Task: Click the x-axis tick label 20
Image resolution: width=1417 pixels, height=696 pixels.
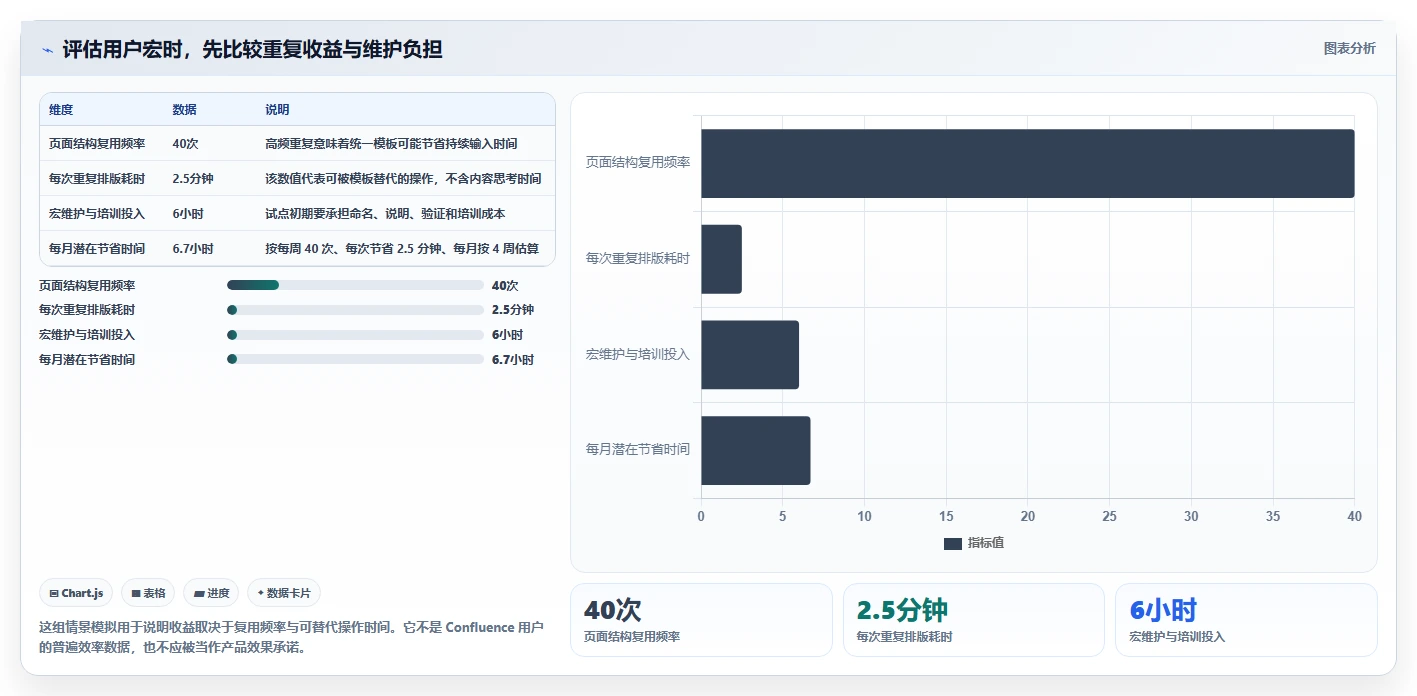Action: tap(1028, 517)
